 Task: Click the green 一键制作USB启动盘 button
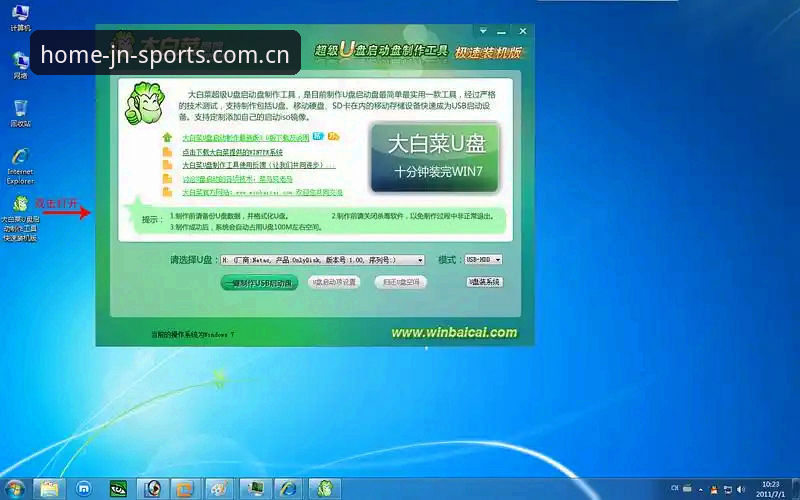(x=259, y=283)
